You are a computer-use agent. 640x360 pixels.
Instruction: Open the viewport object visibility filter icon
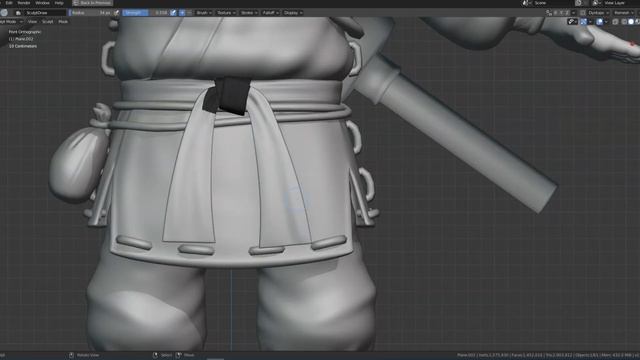(x=572, y=22)
